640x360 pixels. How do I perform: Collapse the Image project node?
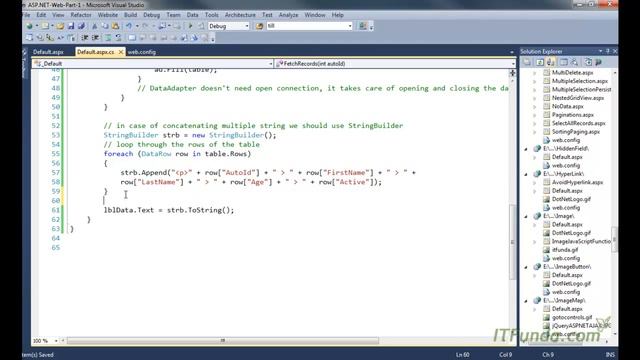click(x=526, y=216)
